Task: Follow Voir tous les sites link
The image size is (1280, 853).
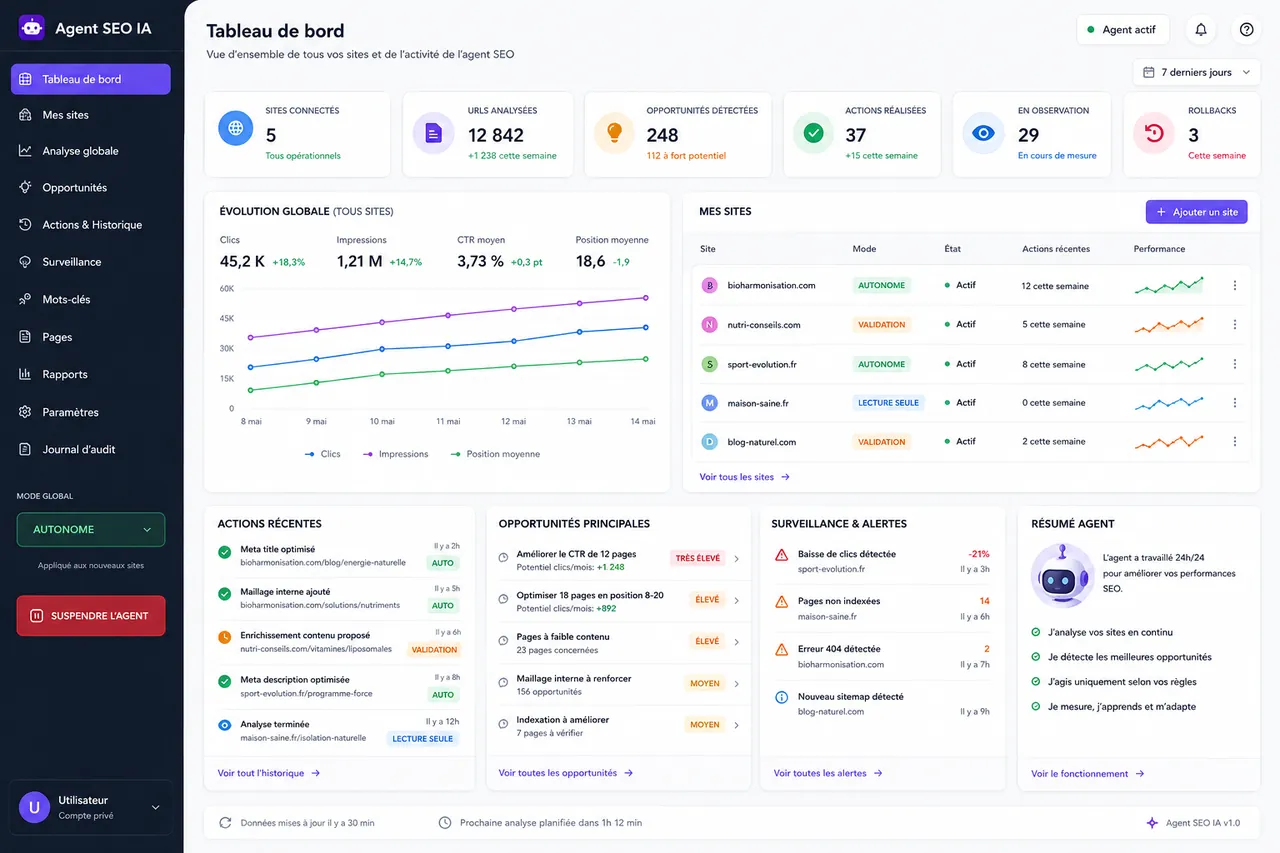Action: tap(745, 477)
